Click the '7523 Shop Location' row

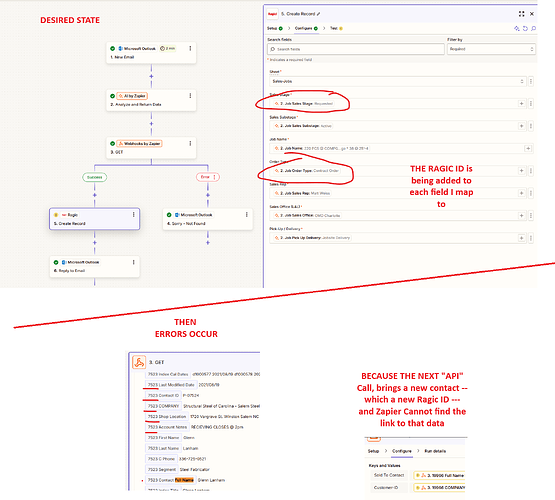[202, 416]
